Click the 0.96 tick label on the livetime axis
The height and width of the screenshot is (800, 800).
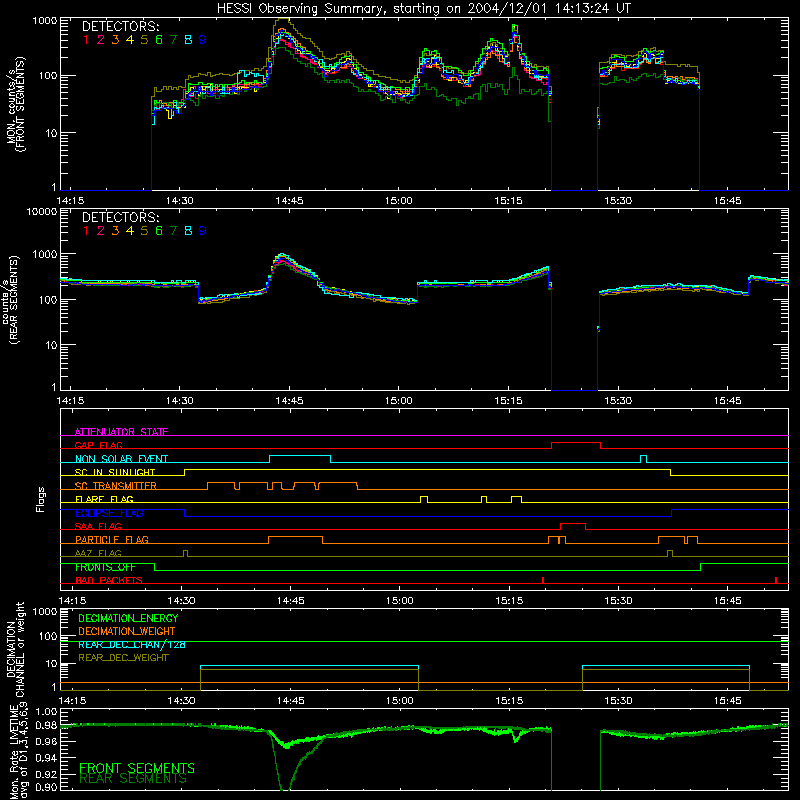[x=46, y=741]
